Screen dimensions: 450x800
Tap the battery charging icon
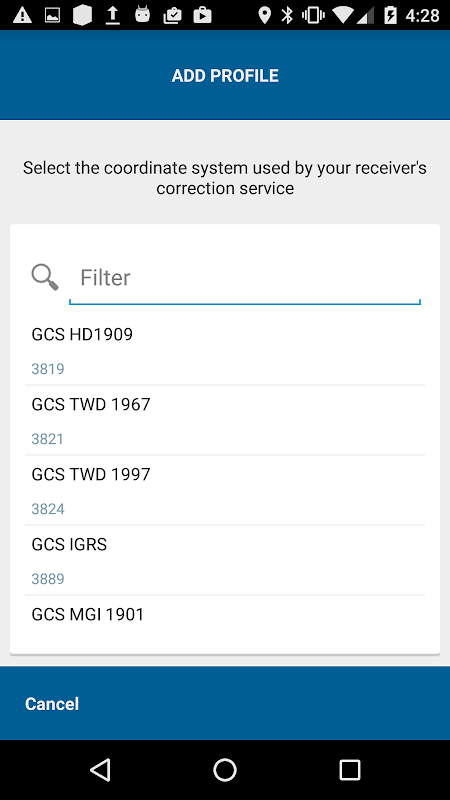pyautogui.click(x=390, y=15)
